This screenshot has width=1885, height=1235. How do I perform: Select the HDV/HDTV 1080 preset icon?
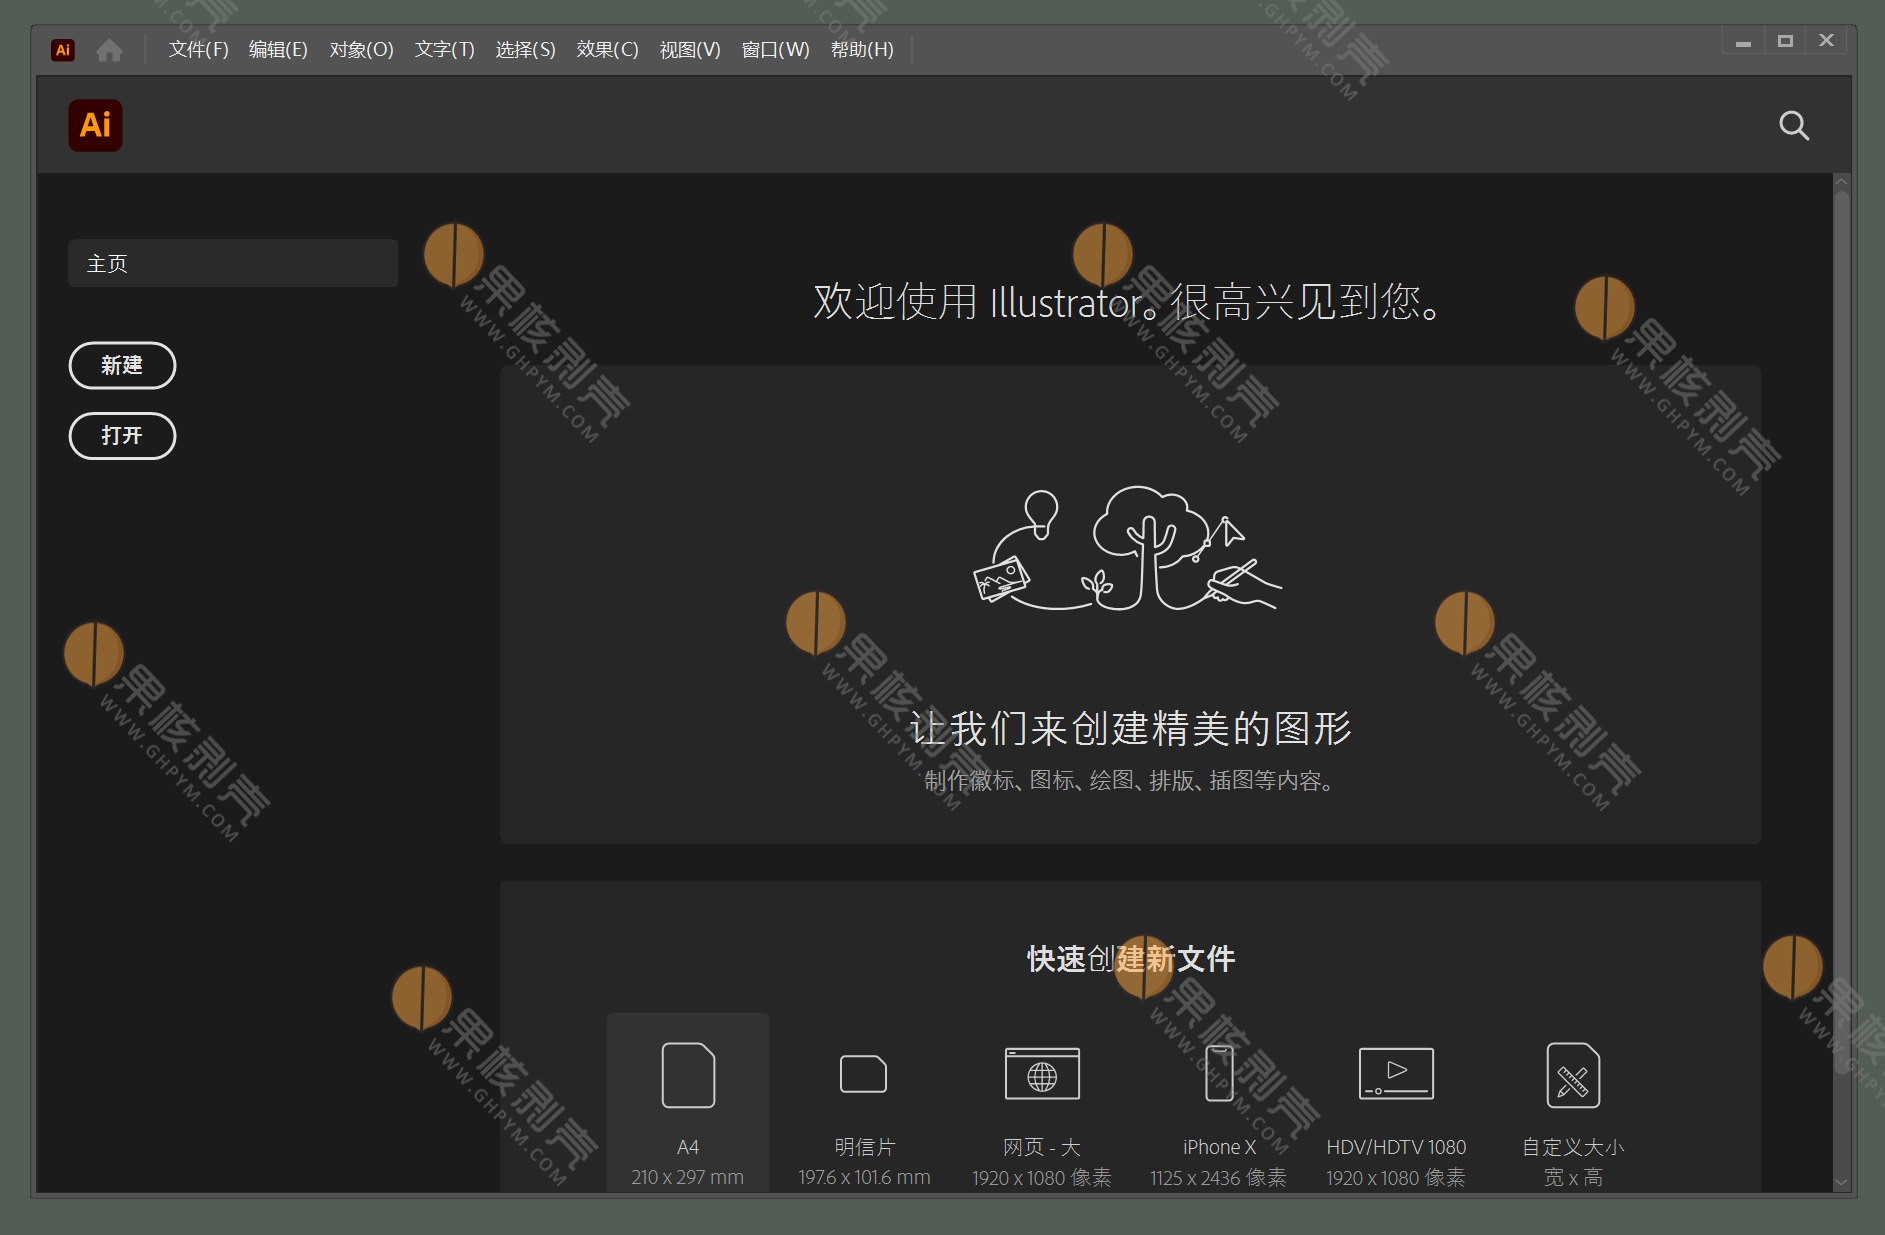pos(1396,1073)
